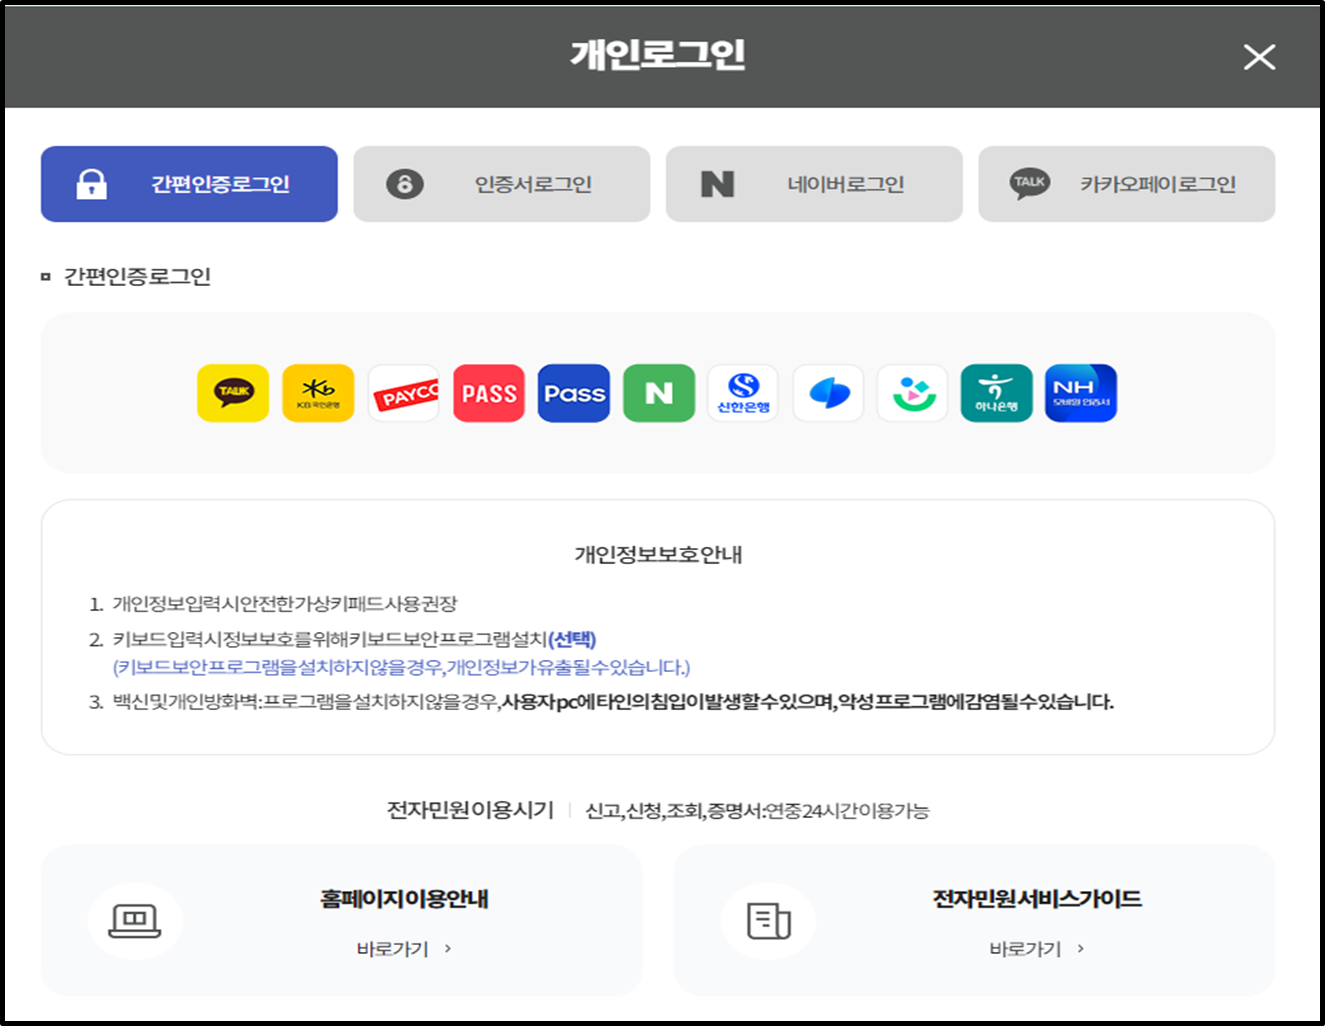Choose the green smiley-face certificate icon

click(x=912, y=393)
